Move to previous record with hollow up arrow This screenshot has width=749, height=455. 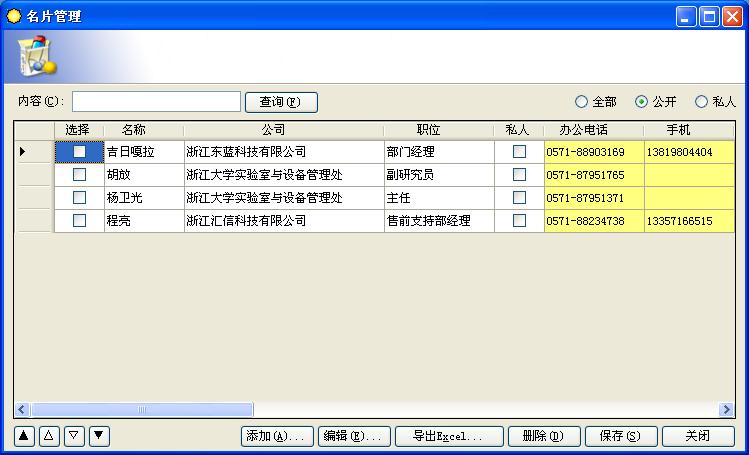(49, 436)
